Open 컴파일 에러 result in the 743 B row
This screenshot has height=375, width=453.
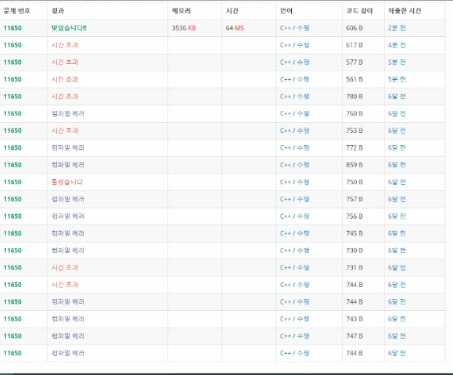68,319
